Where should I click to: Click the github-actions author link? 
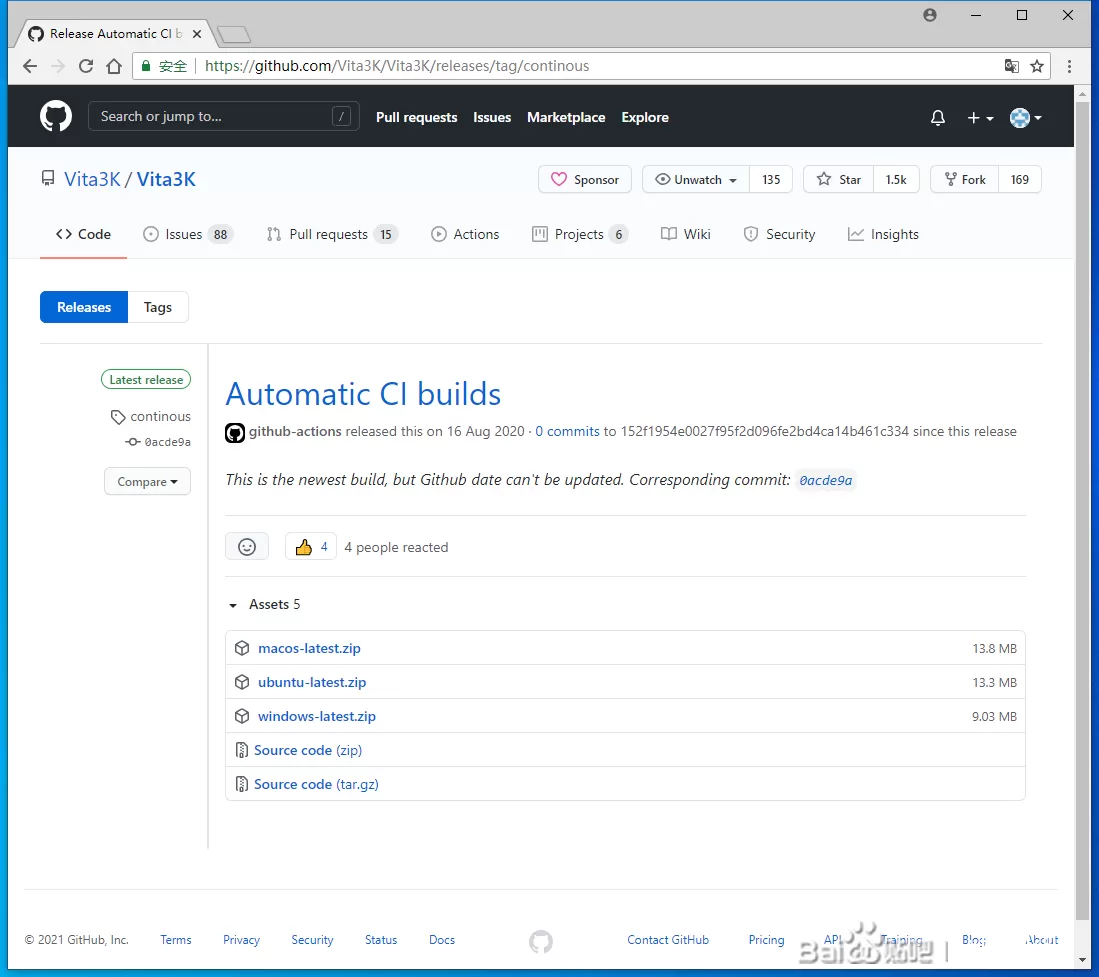(x=295, y=431)
